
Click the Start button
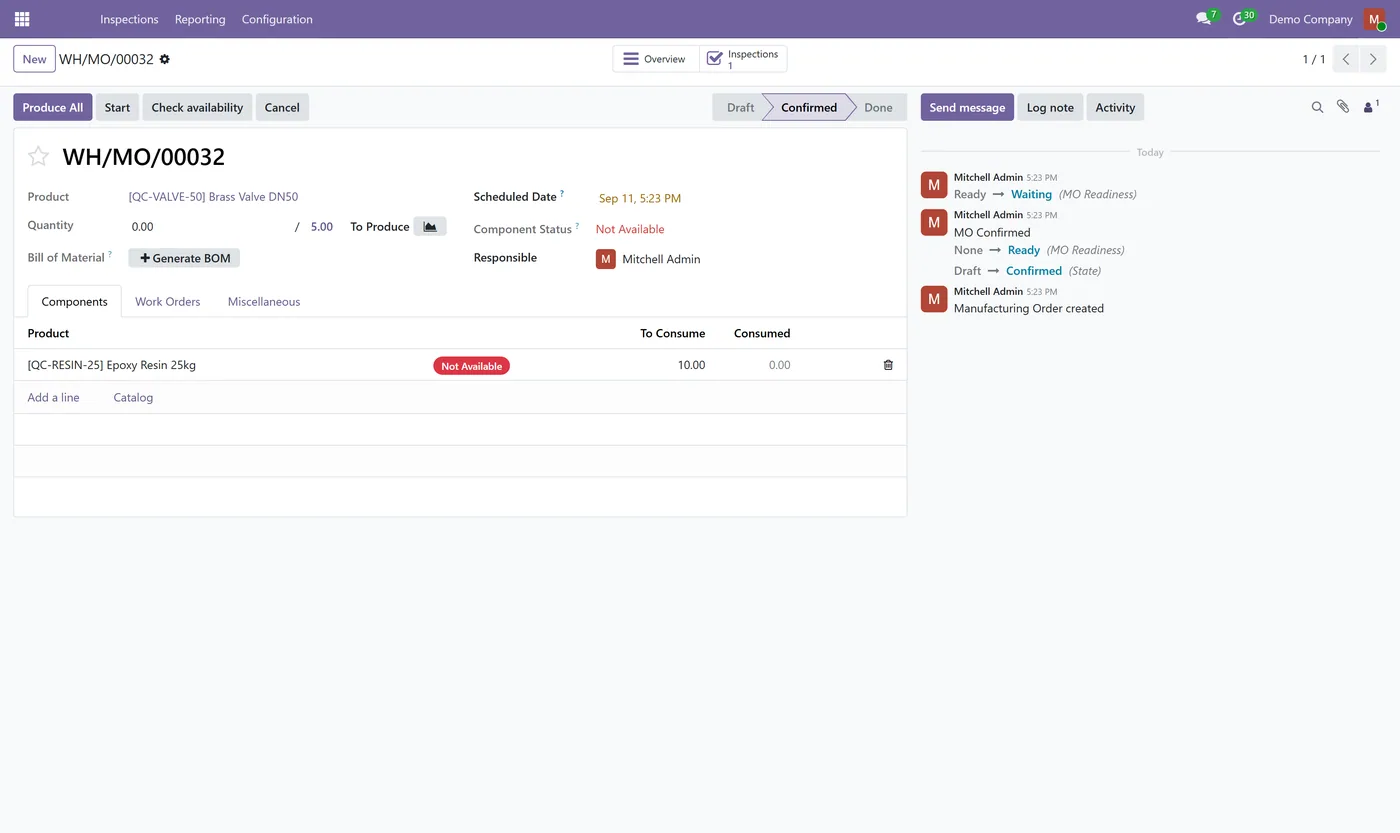(x=117, y=107)
